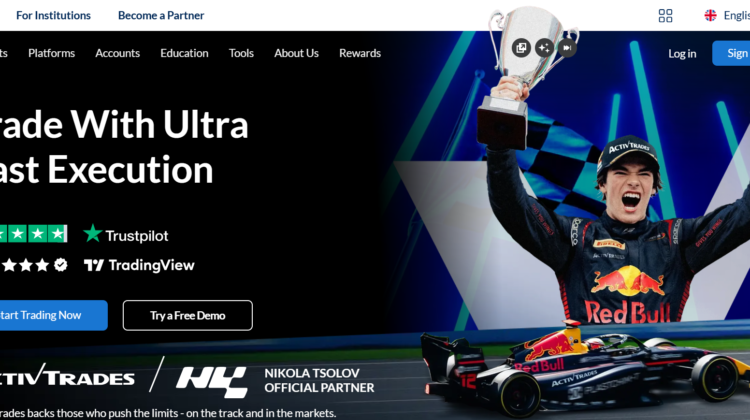The image size is (750, 420).
Task: Open the Education menu
Action: click(x=184, y=53)
